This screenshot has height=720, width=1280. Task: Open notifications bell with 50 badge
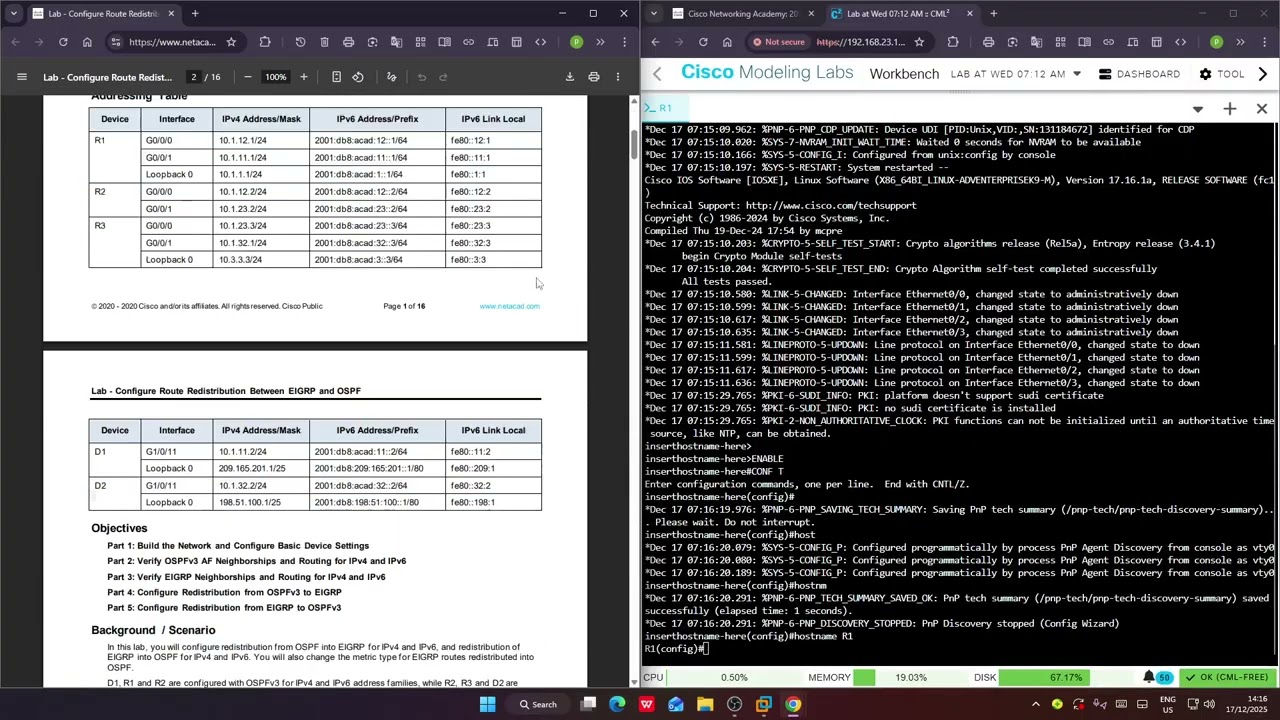coord(1156,677)
